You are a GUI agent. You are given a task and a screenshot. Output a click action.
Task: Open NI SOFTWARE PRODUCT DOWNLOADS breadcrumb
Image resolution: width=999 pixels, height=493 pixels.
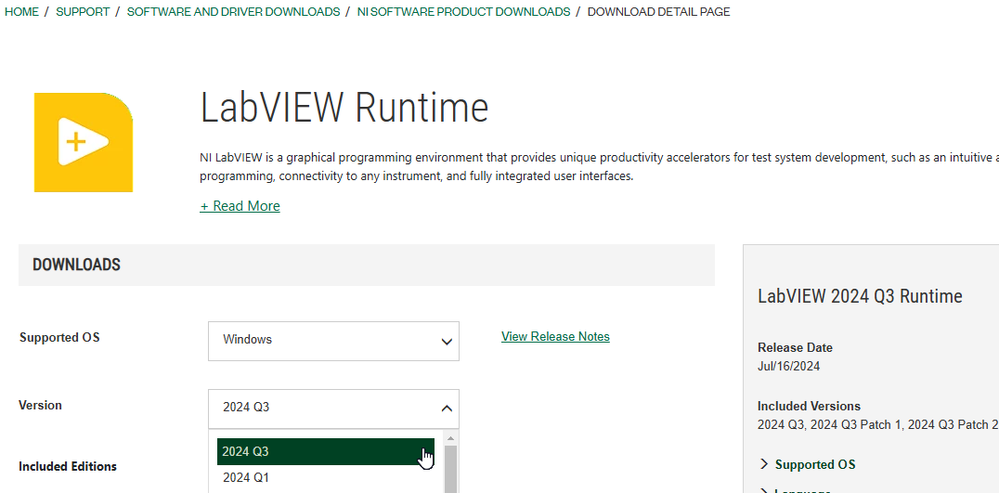coord(463,12)
